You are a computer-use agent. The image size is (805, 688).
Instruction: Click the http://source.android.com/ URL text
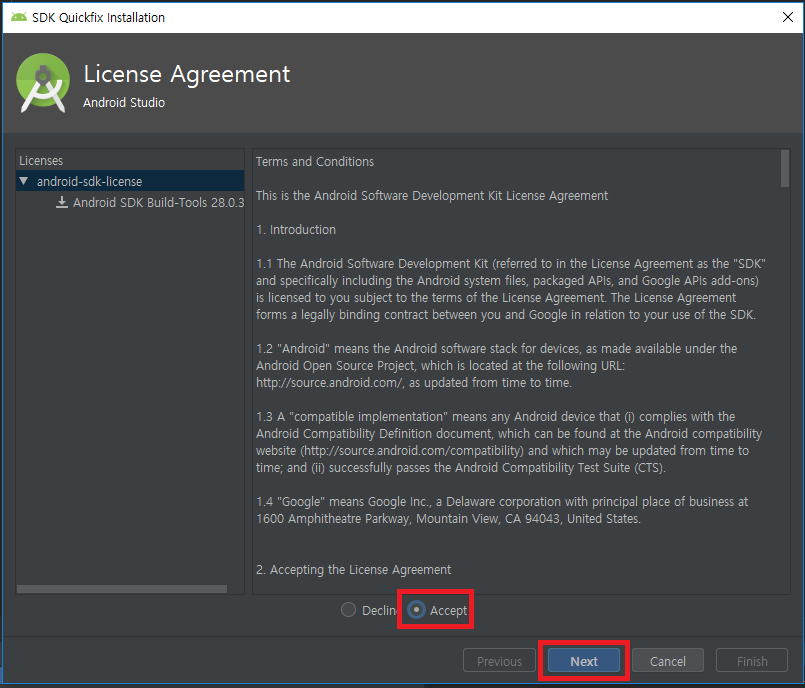pyautogui.click(x=330, y=383)
